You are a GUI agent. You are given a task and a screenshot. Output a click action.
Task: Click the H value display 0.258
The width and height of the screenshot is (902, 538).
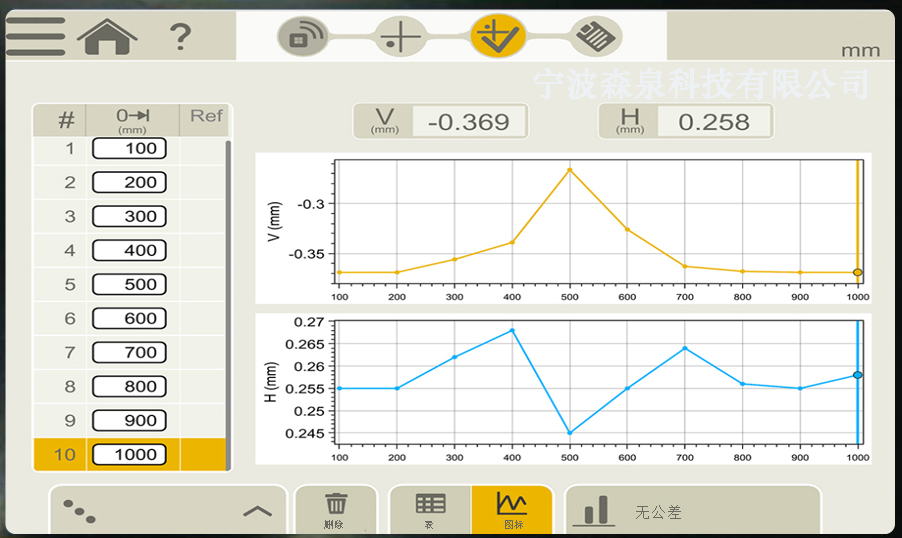click(x=713, y=122)
